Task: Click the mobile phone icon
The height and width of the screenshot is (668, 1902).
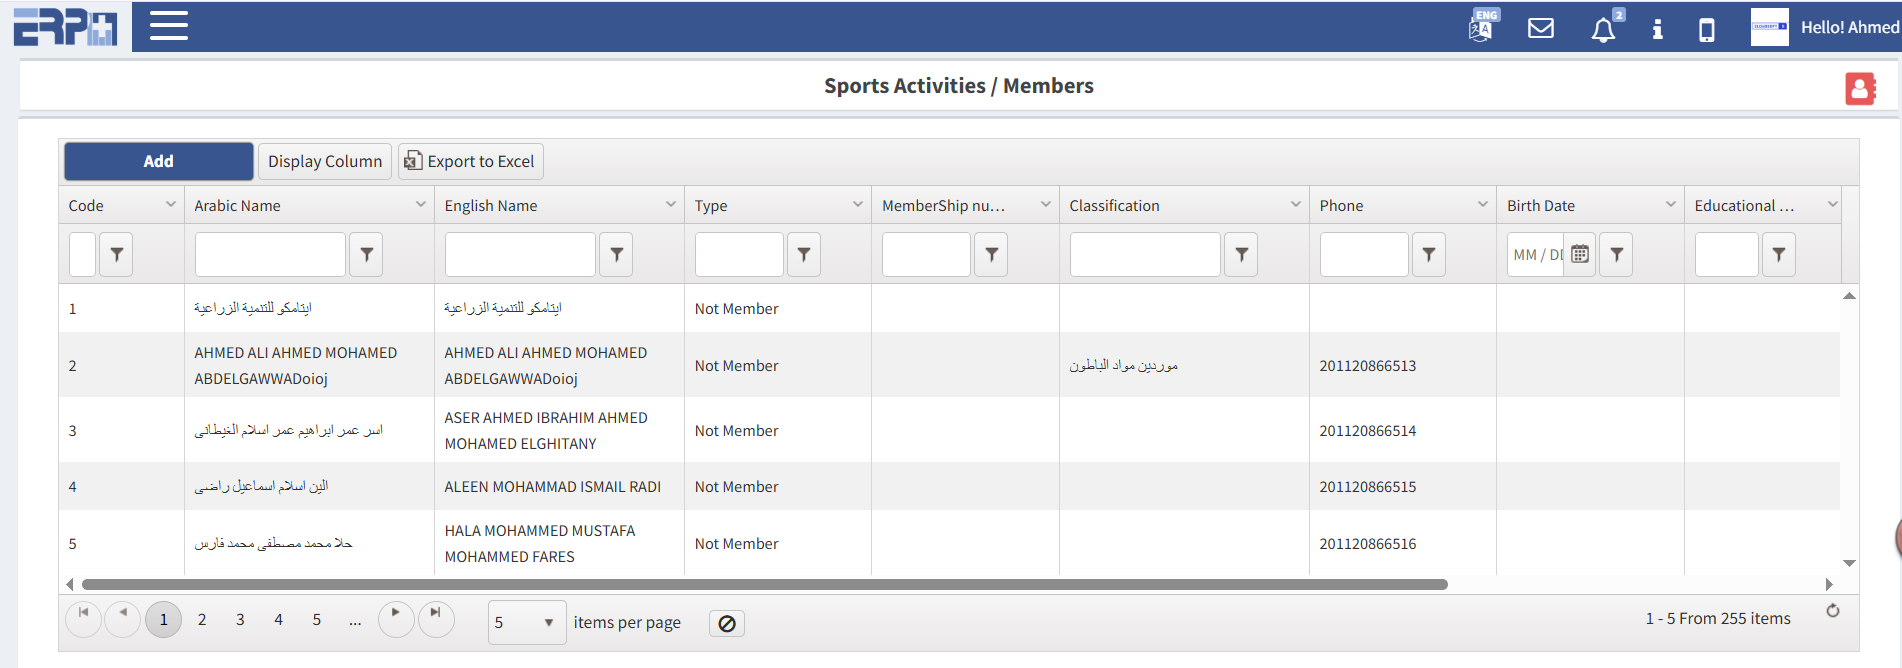Action: coord(1707,30)
